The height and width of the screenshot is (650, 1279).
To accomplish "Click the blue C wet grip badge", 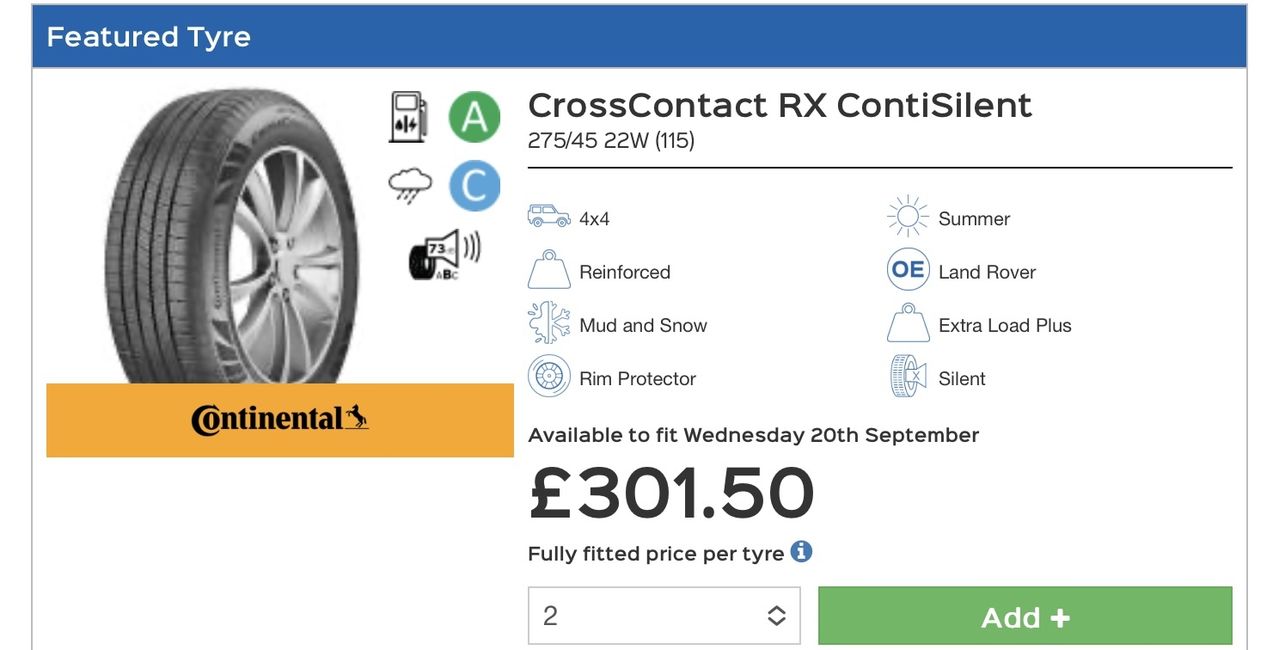I will coord(474,186).
